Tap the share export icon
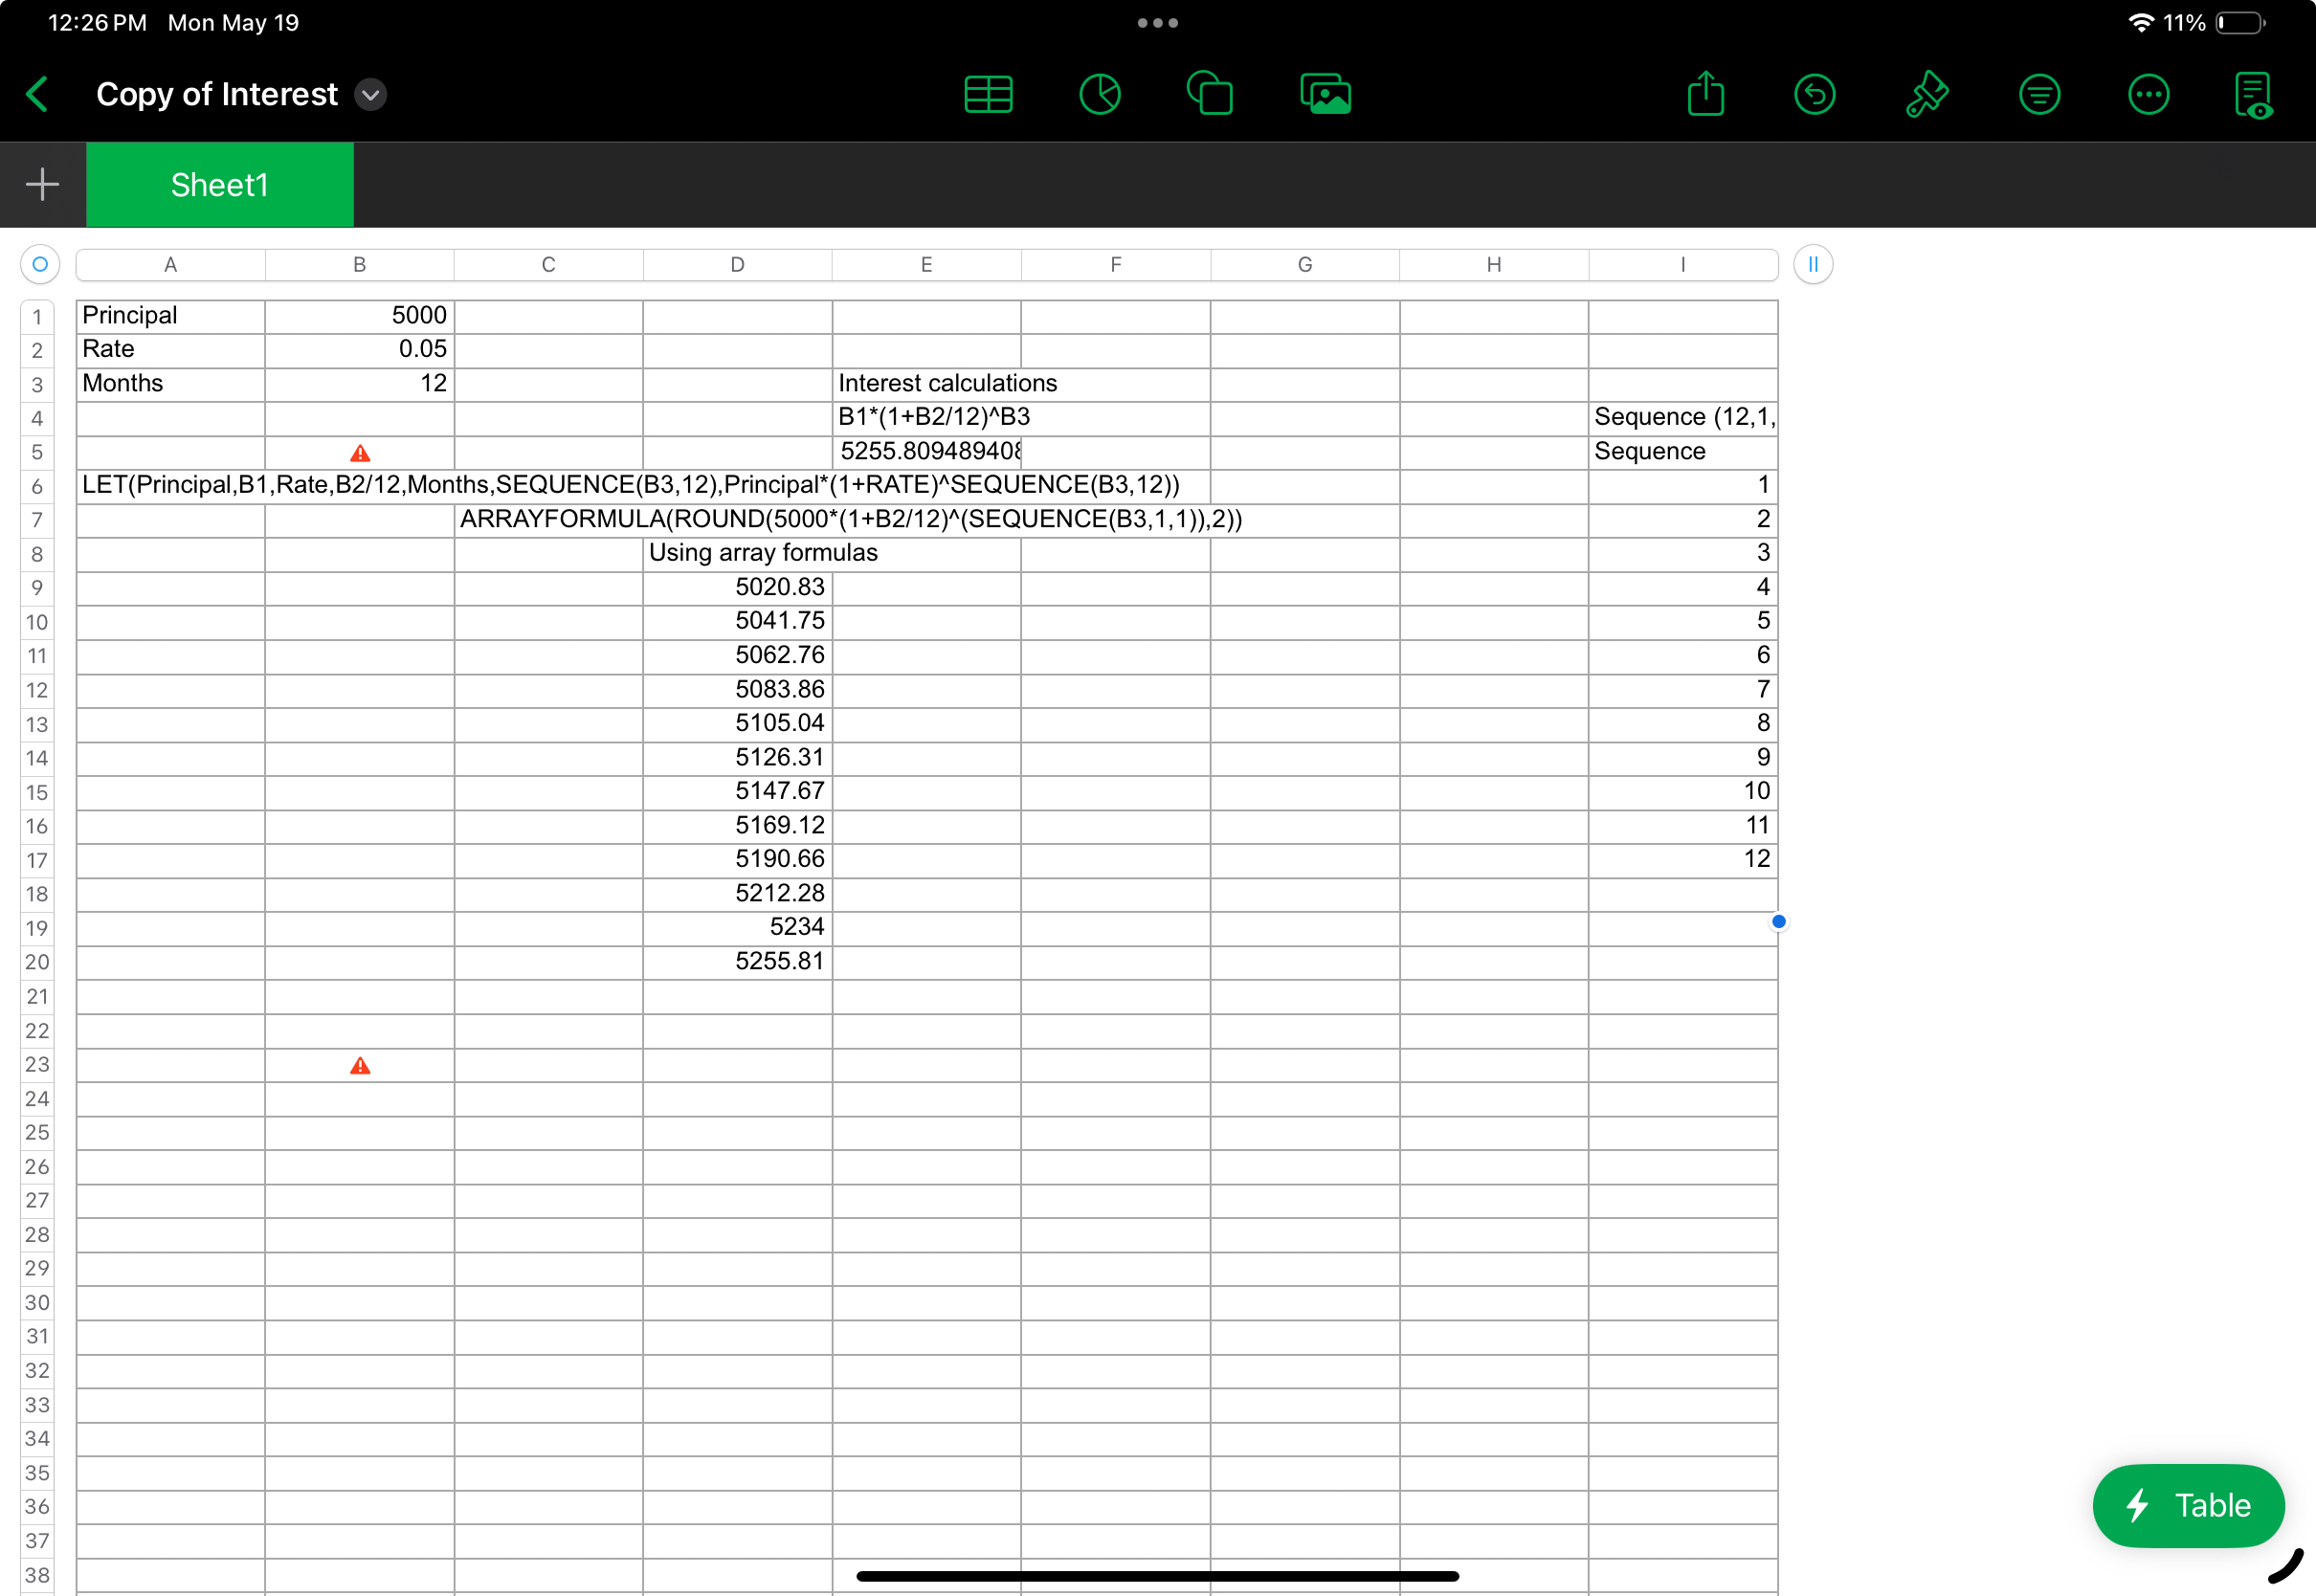Viewport: 2316px width, 1596px height. click(1705, 95)
